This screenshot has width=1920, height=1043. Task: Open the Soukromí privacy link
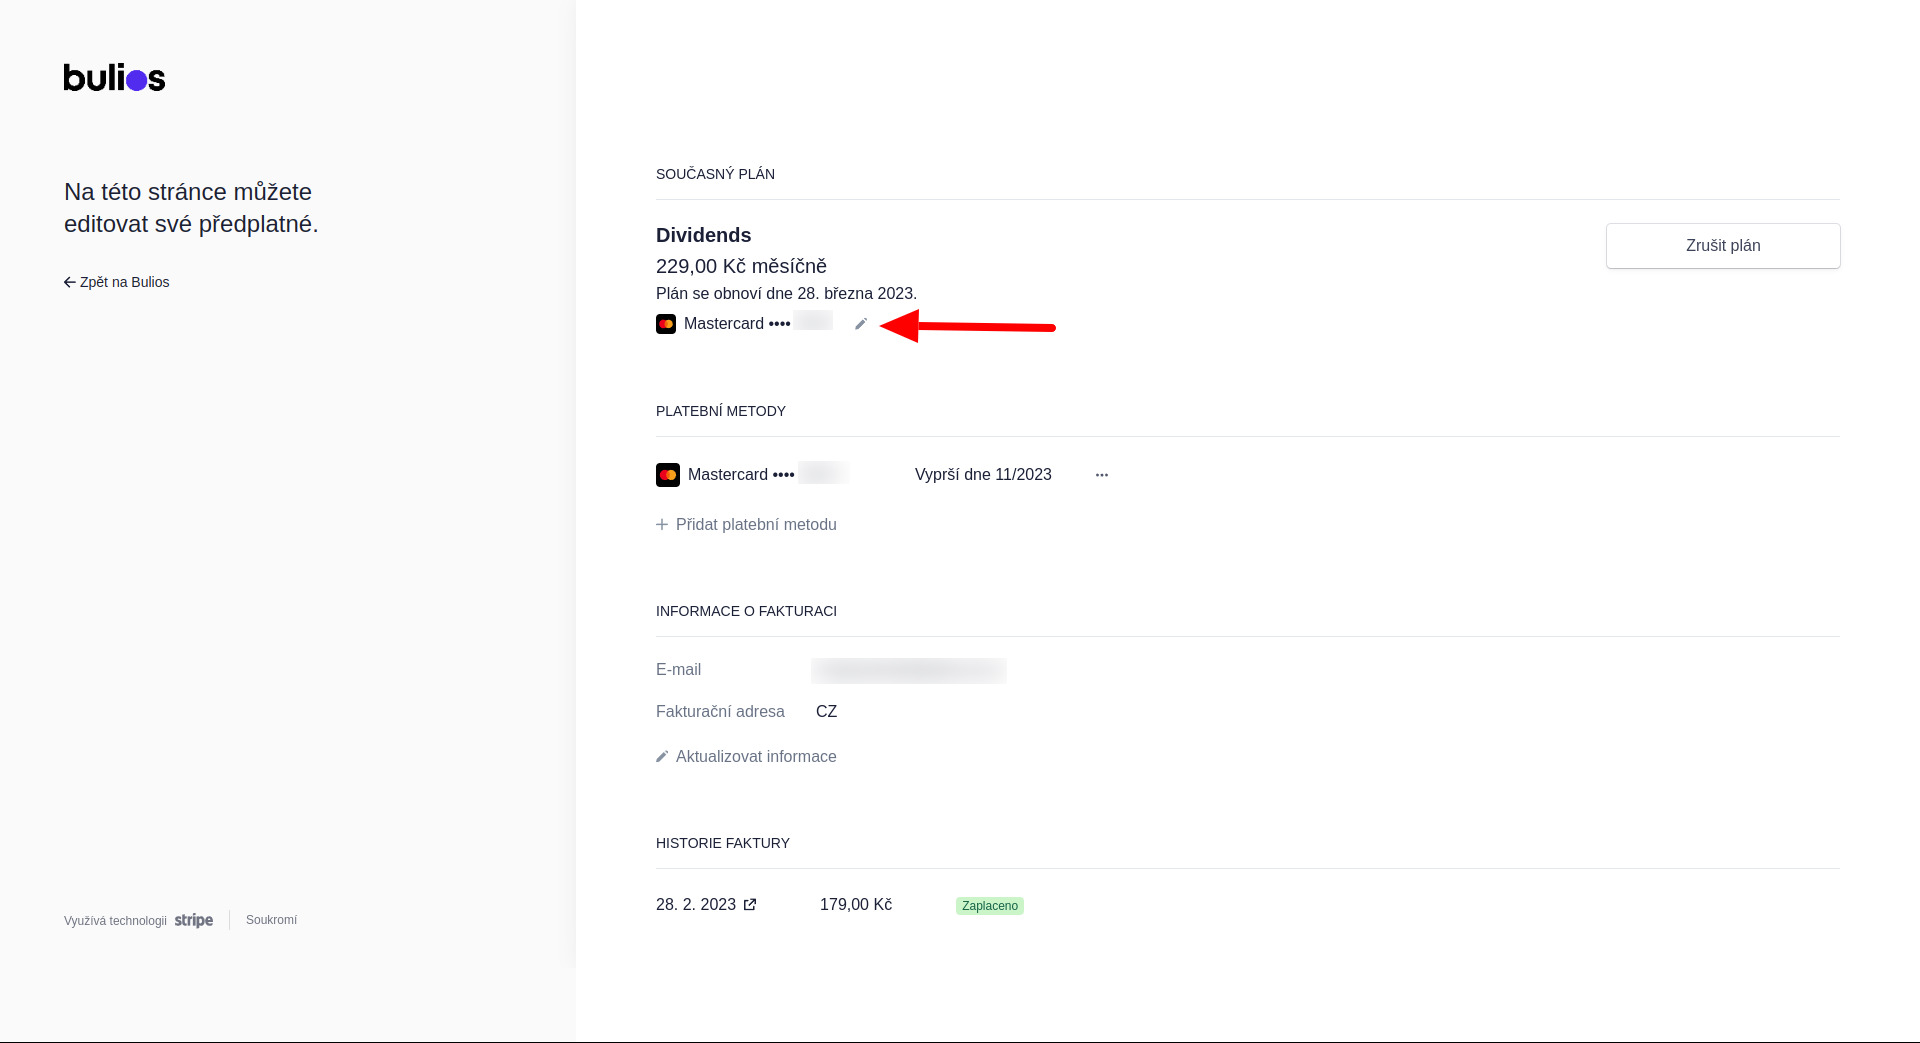pos(271,920)
